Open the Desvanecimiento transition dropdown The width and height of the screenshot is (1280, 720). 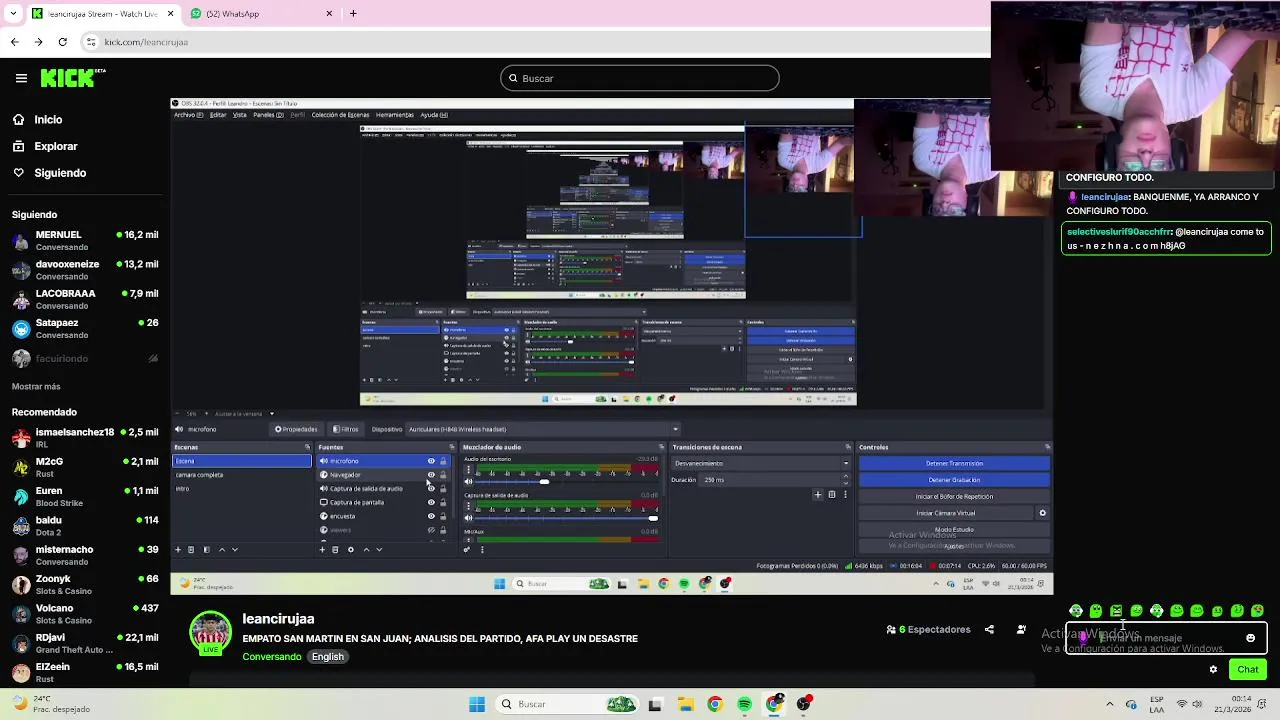(762, 463)
